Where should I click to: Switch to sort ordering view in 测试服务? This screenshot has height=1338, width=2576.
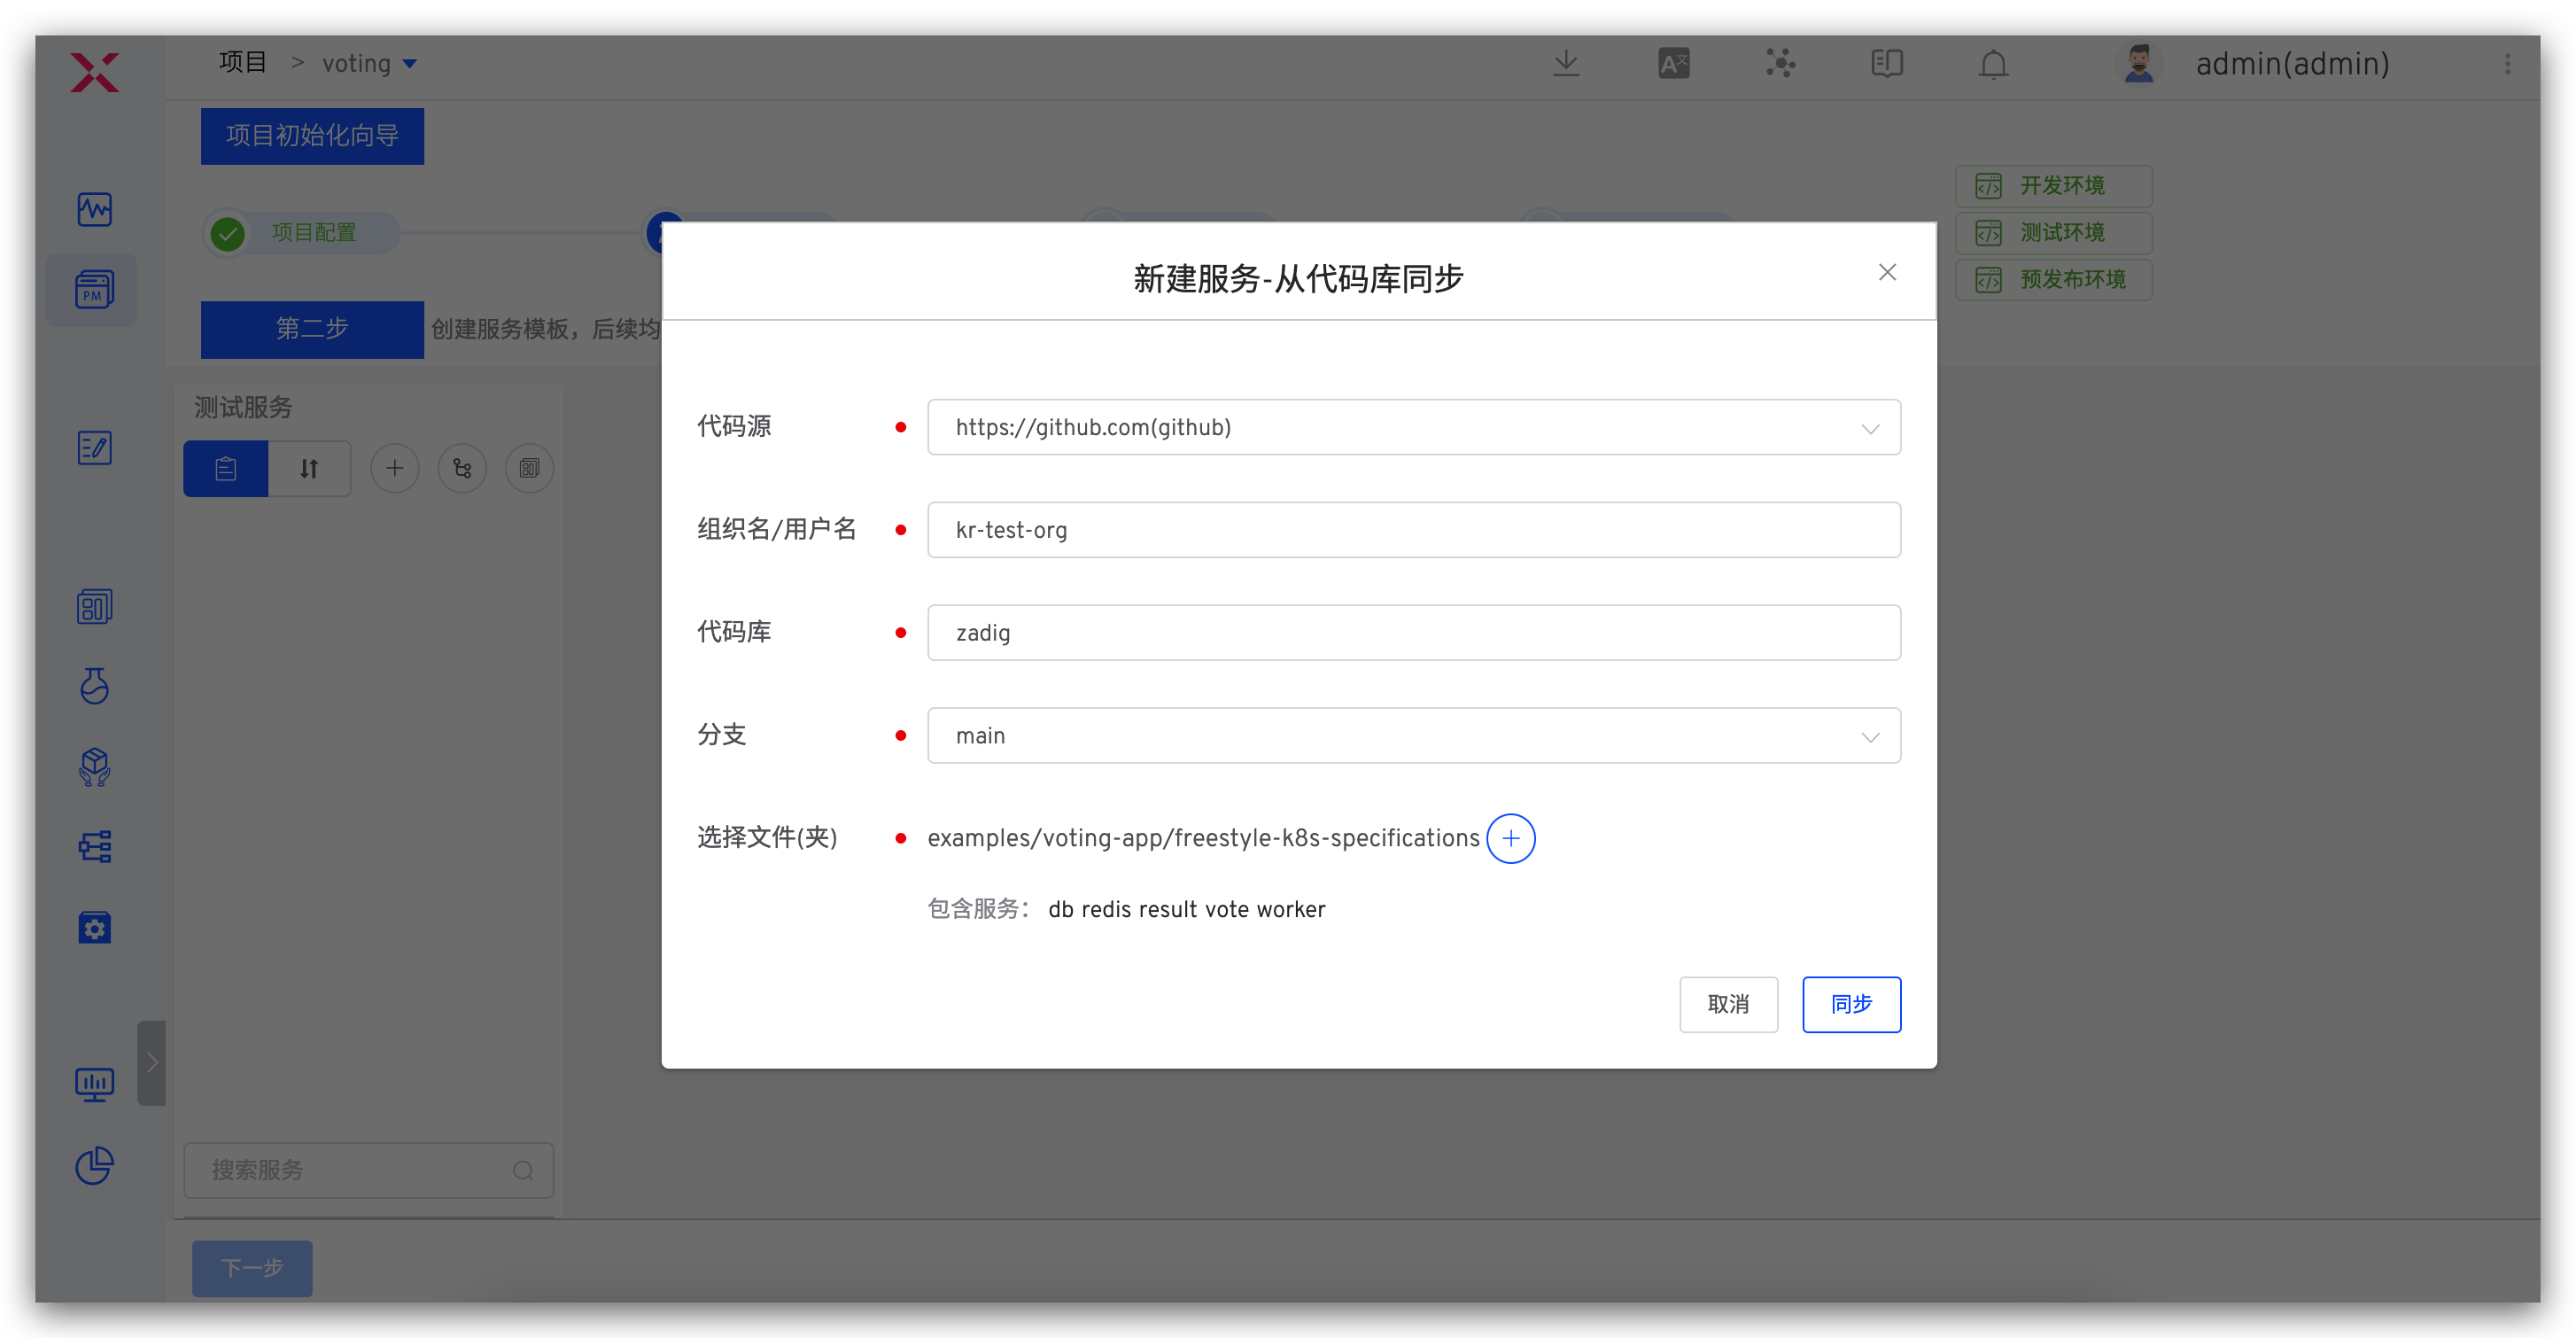tap(309, 468)
